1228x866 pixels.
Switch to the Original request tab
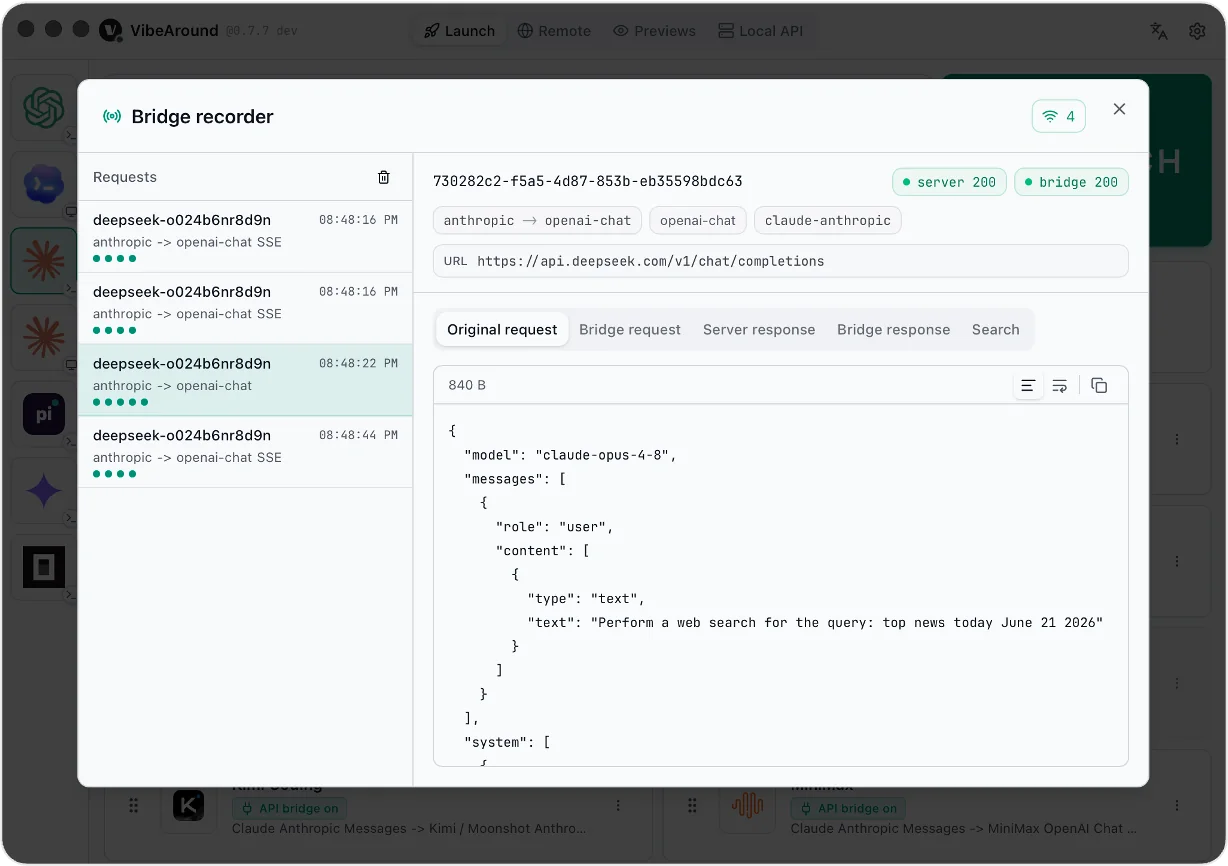(502, 330)
